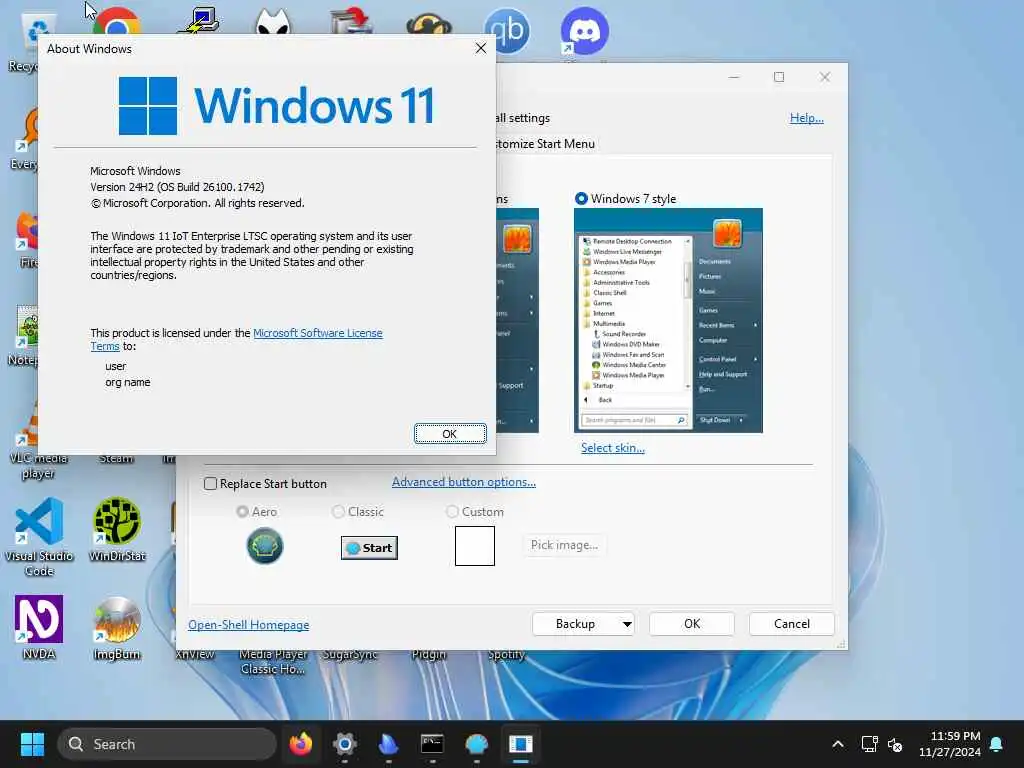This screenshot has width=1024, height=768.
Task: Click the empty Custom button image box
Action: point(475,546)
